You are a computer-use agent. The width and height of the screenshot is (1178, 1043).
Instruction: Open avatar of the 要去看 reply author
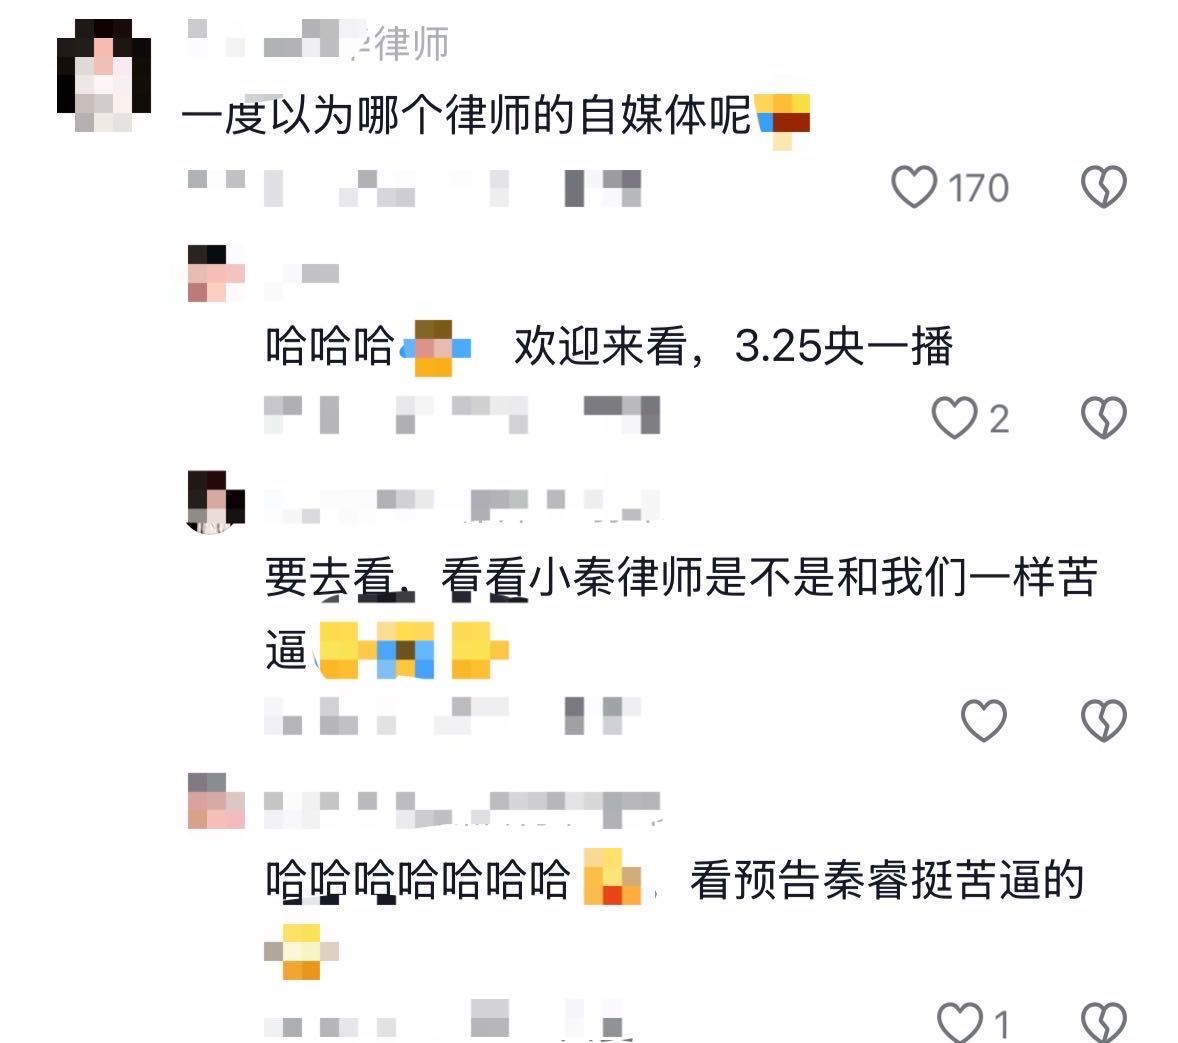216,502
